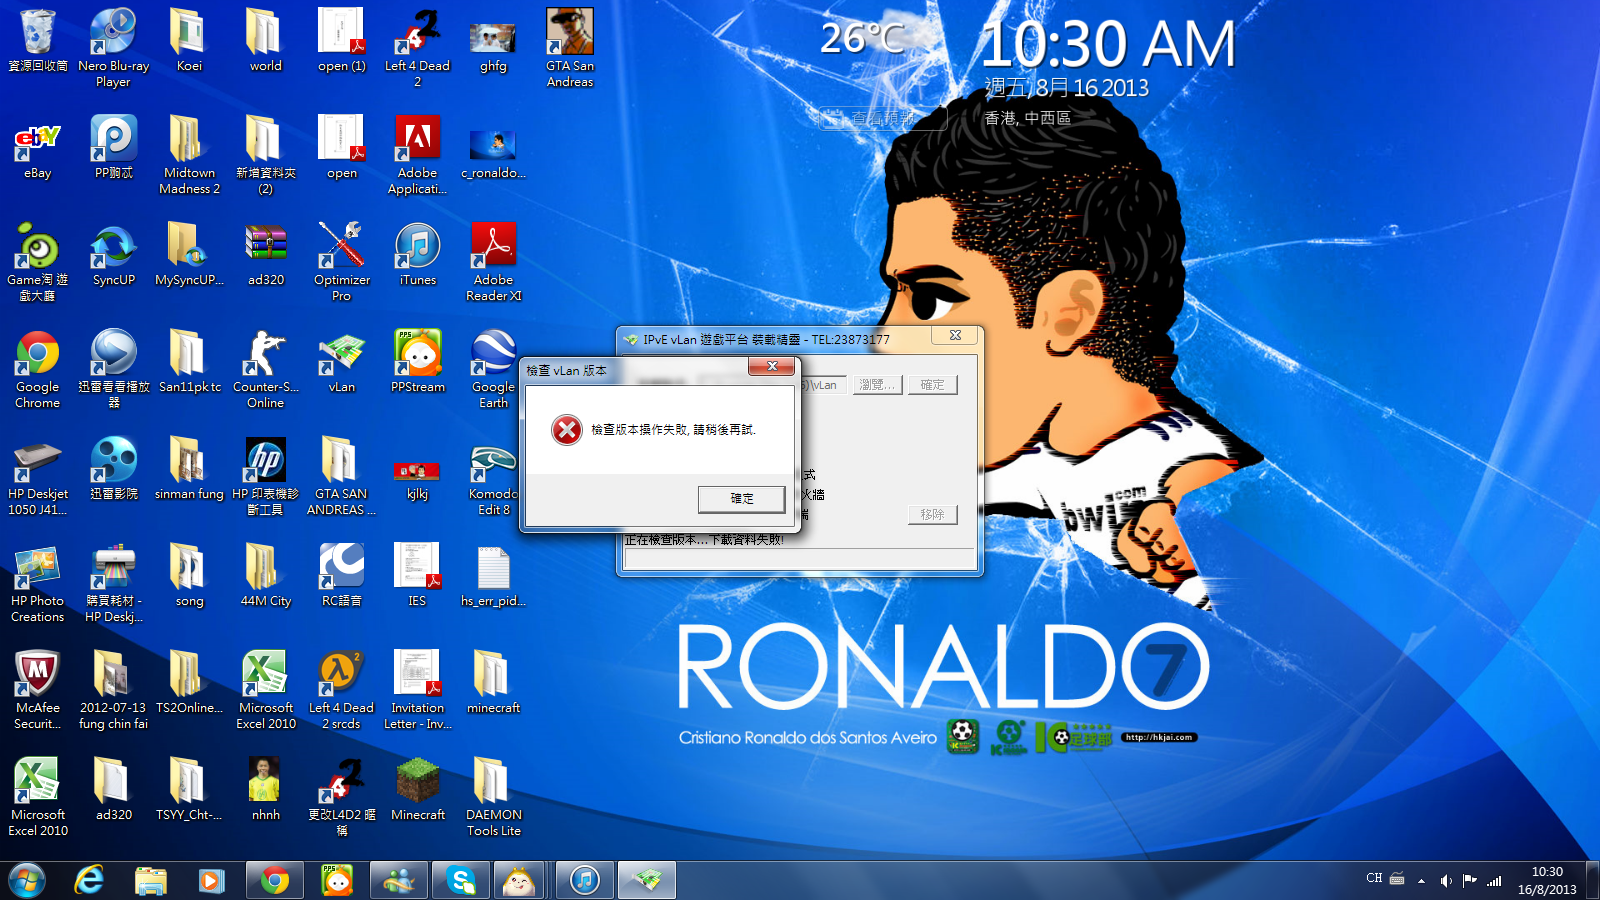The height and width of the screenshot is (900, 1600).
Task: Open the Google Chrome desktop shortcut
Action: click(37, 355)
